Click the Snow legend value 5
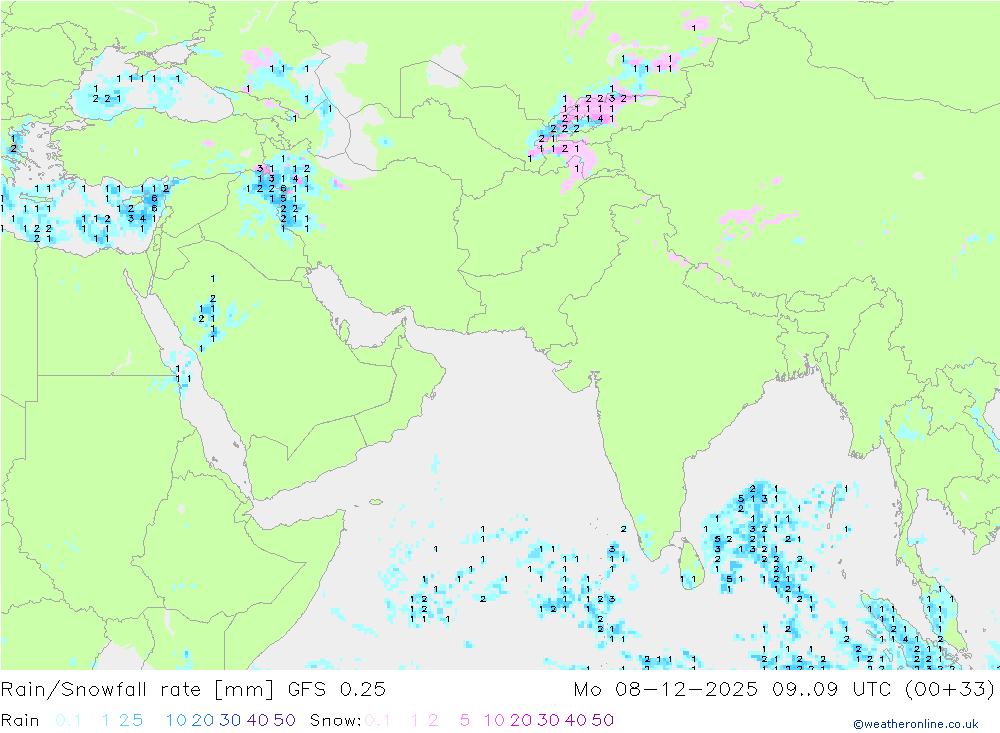 pyautogui.click(x=465, y=720)
